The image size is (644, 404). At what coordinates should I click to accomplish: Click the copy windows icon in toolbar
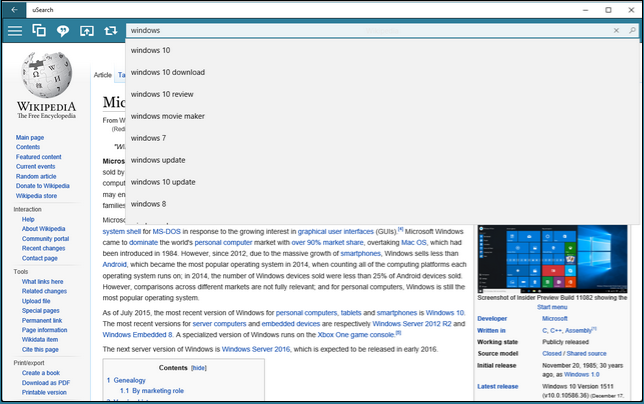tap(39, 30)
